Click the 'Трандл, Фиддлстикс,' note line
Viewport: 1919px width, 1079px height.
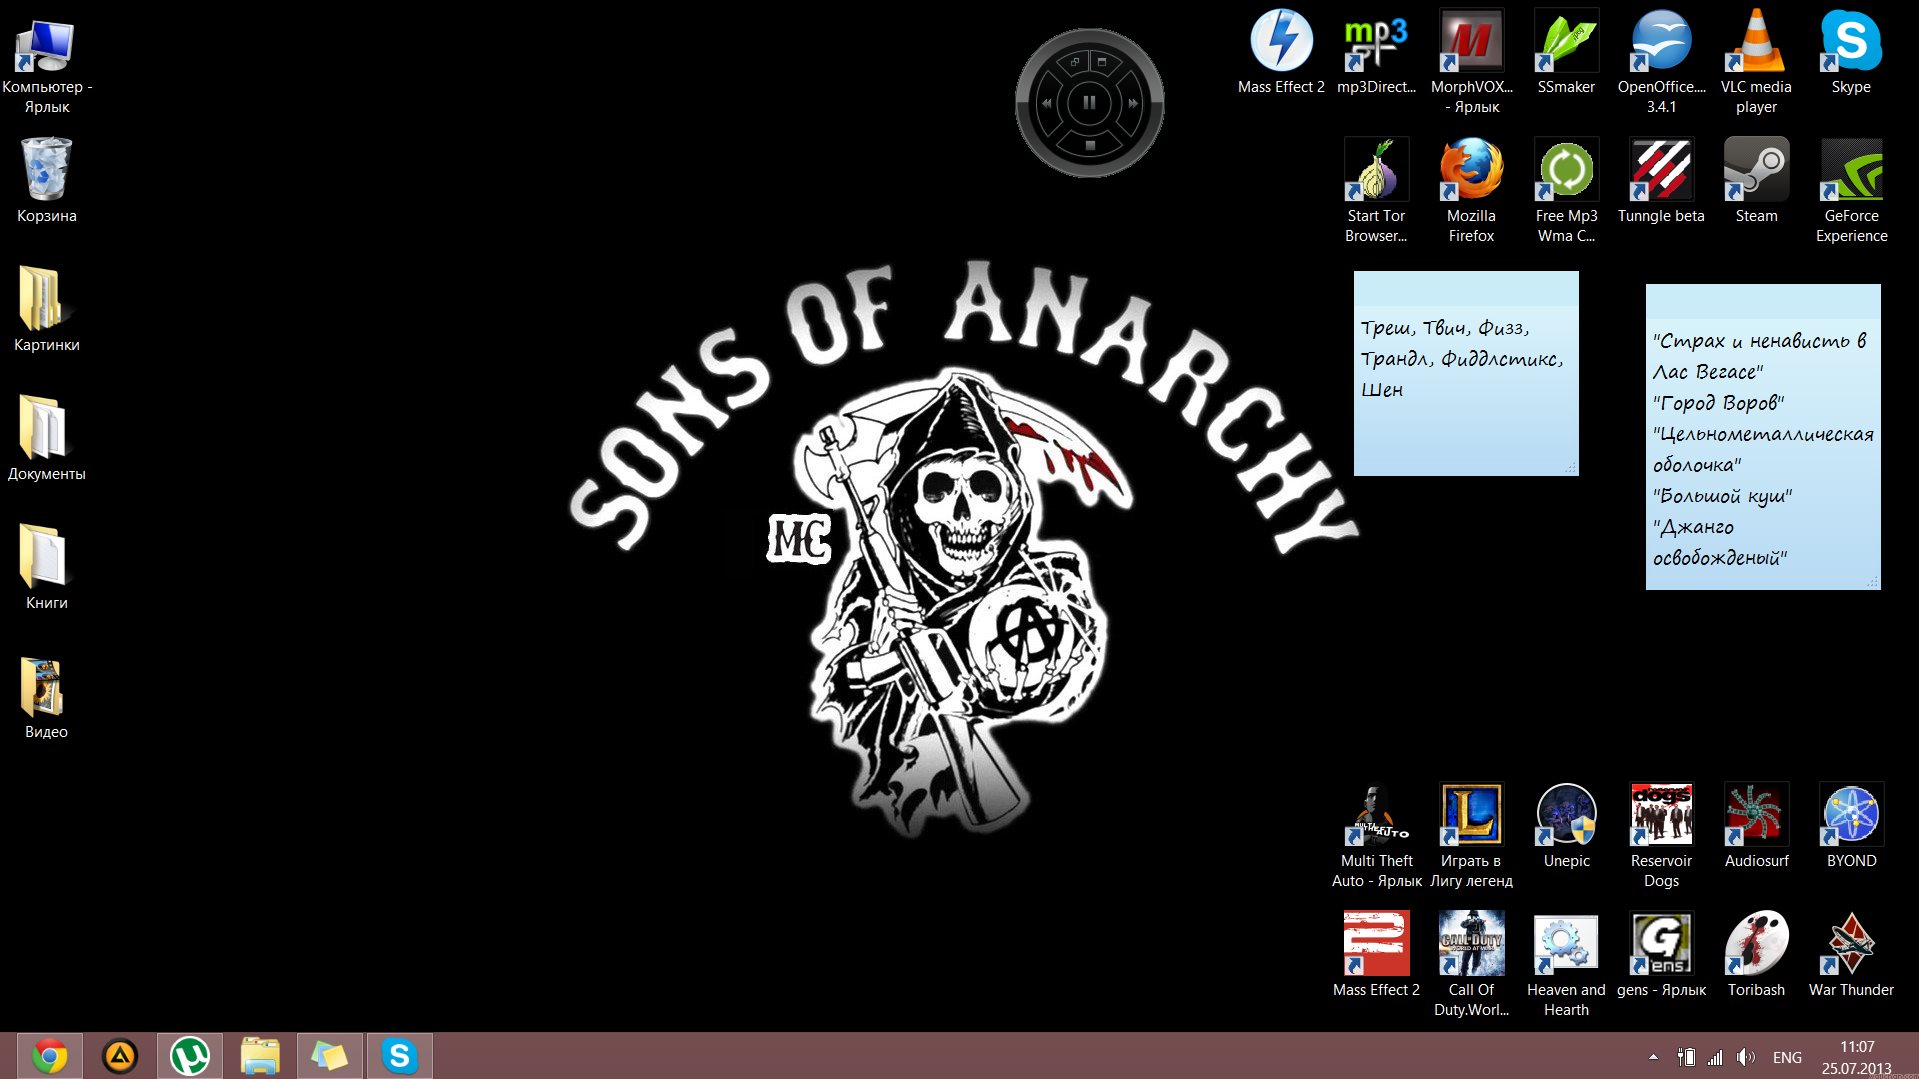tap(1462, 359)
